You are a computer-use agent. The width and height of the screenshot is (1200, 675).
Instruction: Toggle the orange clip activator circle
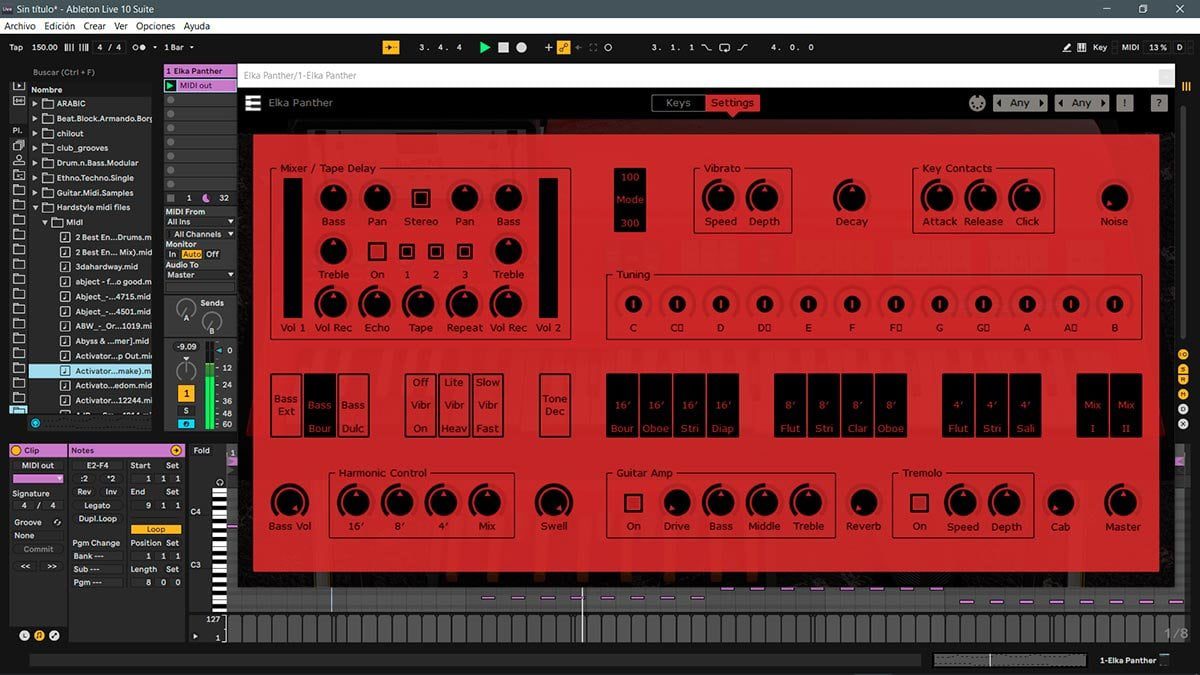click(16, 451)
